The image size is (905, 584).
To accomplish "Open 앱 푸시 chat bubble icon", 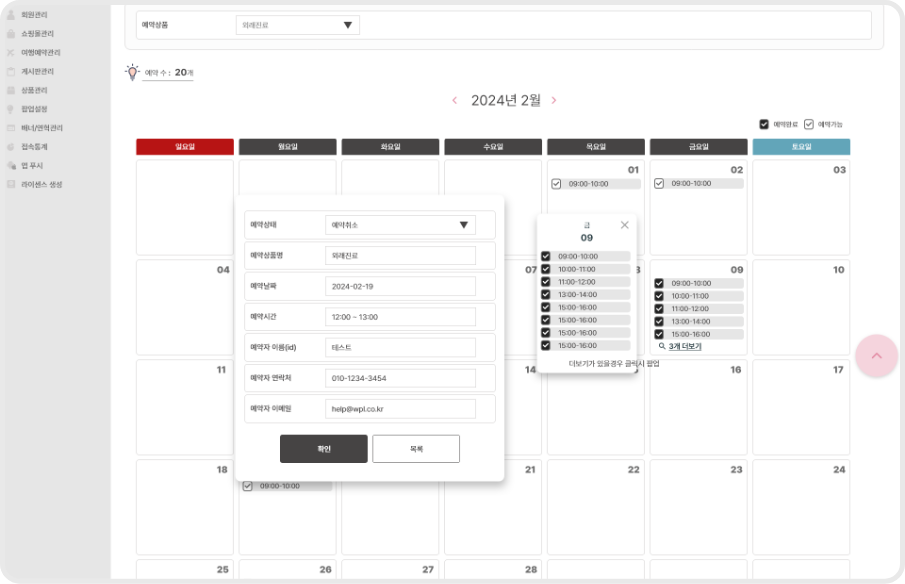I will click(x=11, y=165).
